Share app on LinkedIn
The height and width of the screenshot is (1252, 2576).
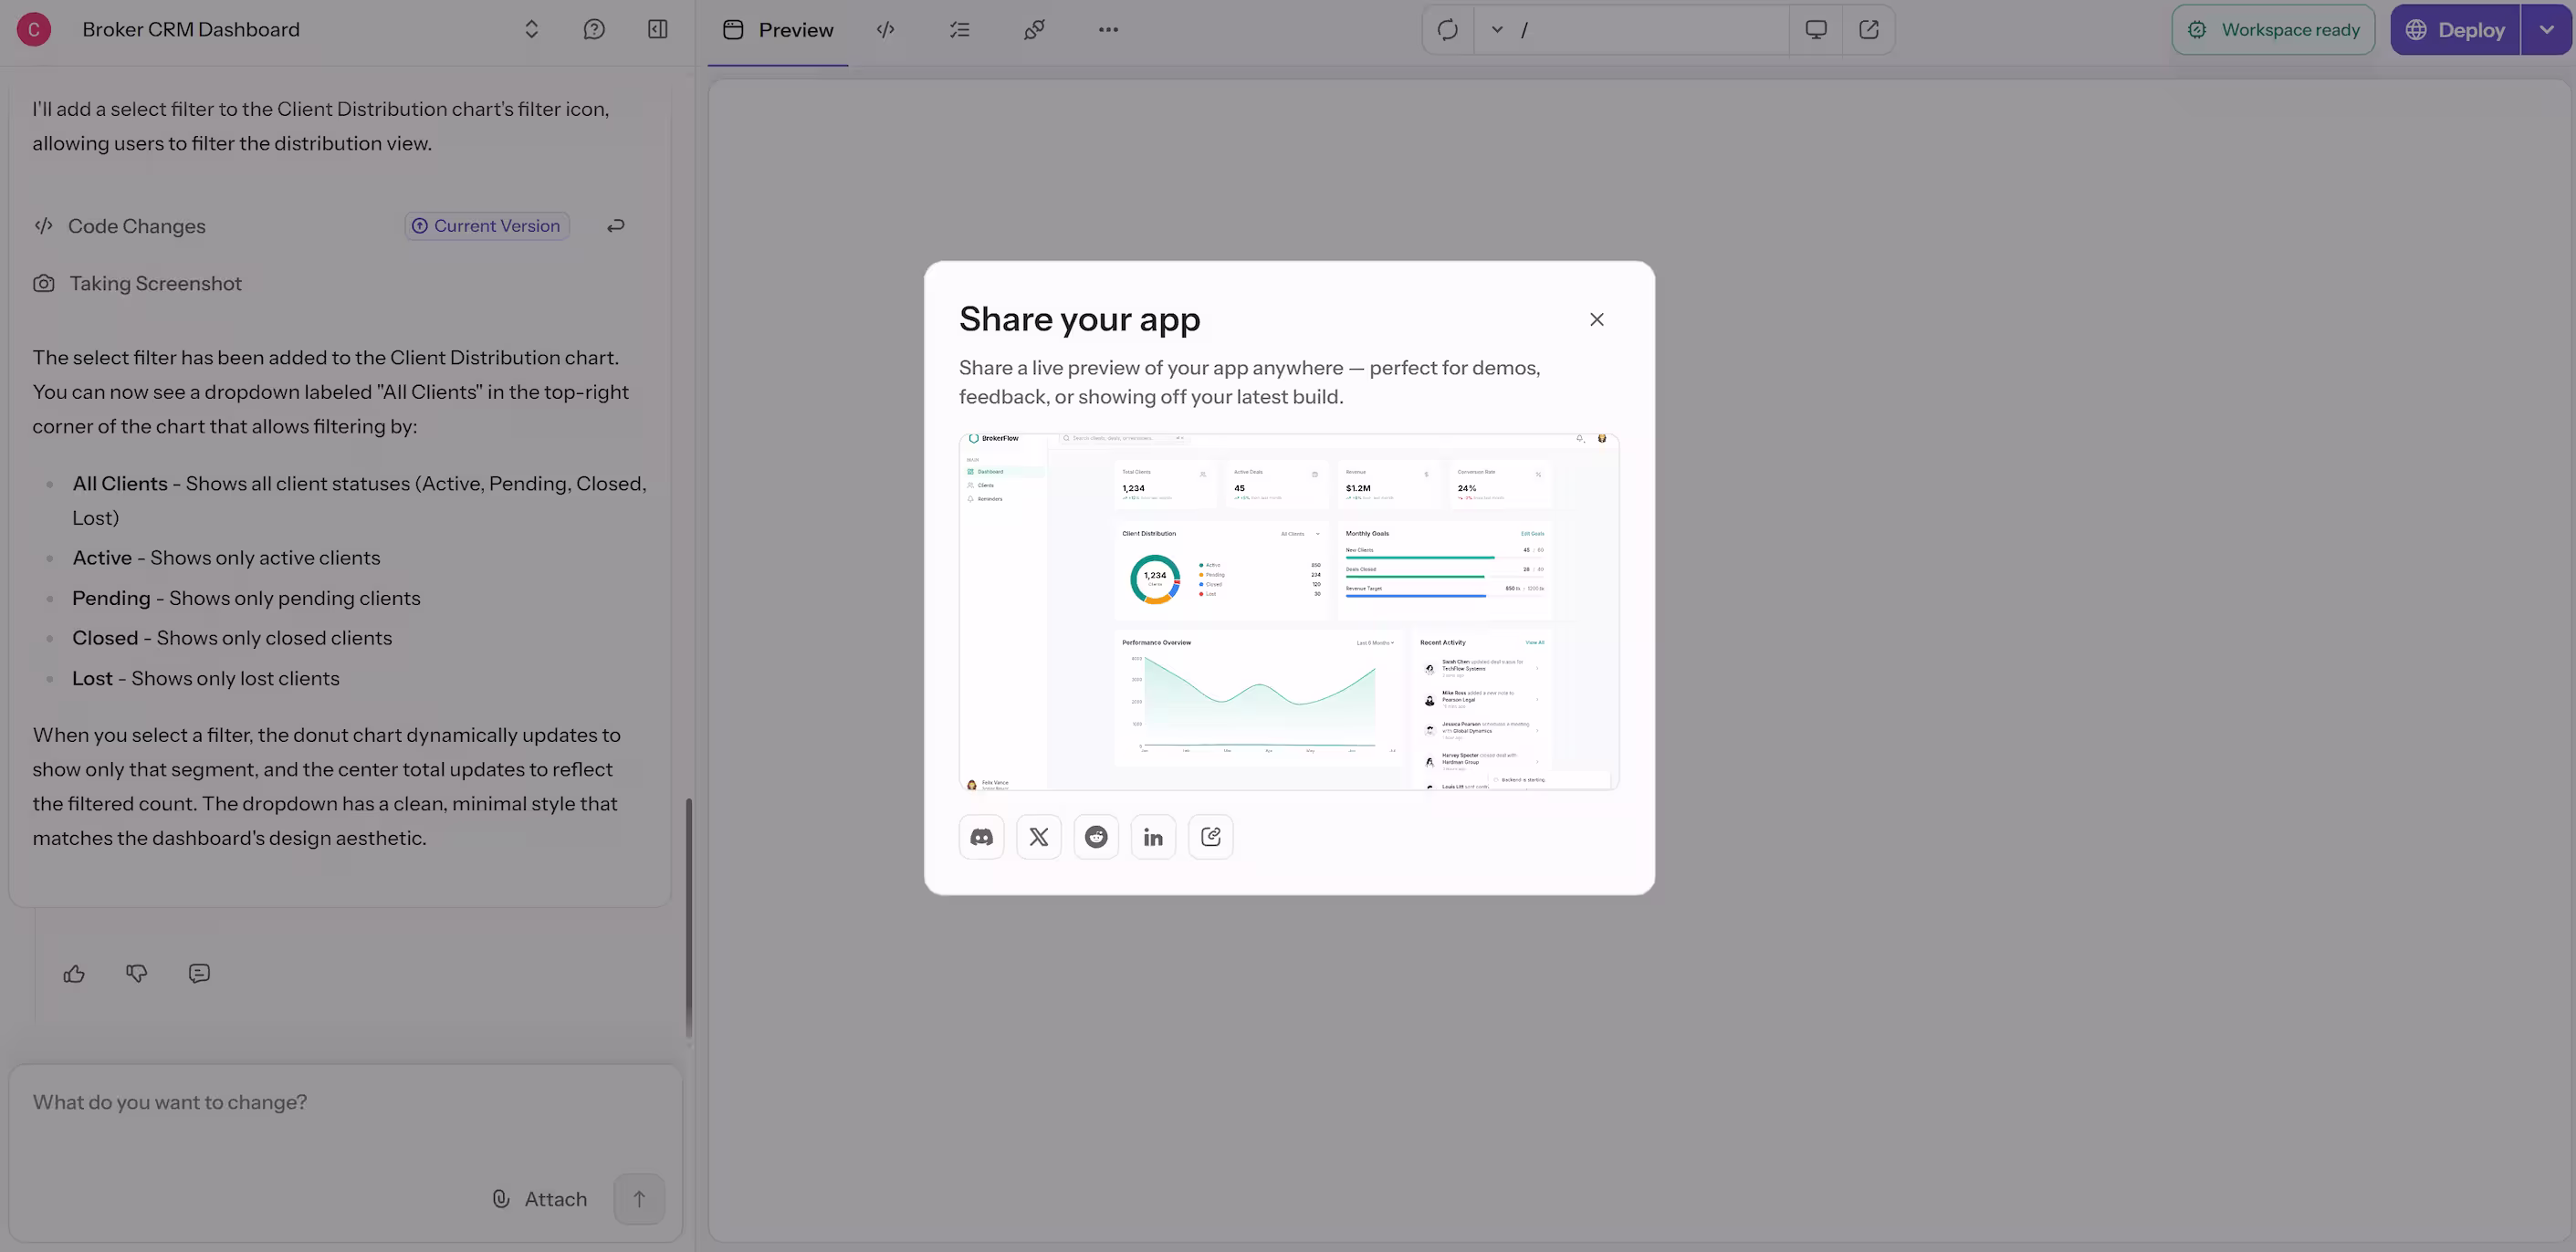(x=1153, y=837)
